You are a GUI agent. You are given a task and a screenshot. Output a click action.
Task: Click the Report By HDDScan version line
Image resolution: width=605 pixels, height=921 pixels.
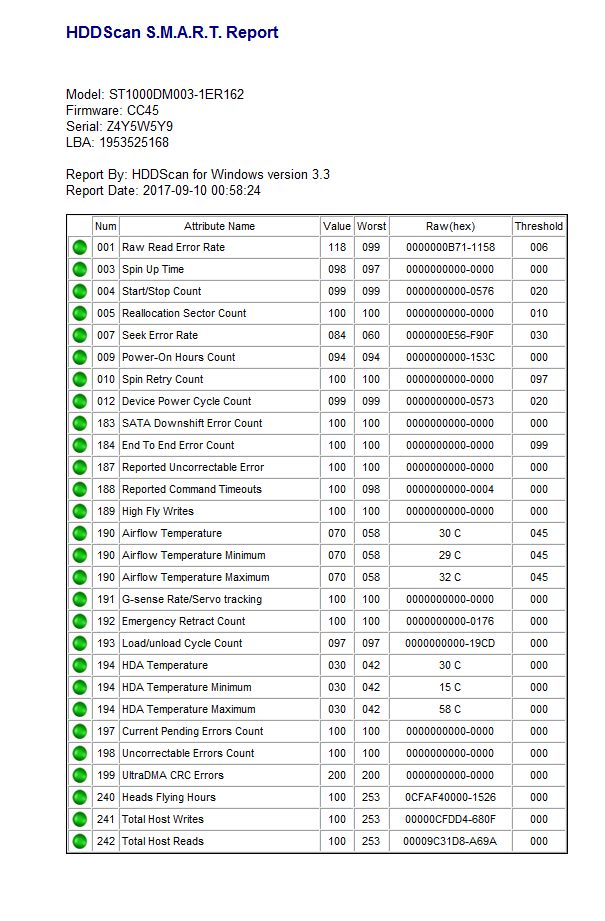coord(198,174)
